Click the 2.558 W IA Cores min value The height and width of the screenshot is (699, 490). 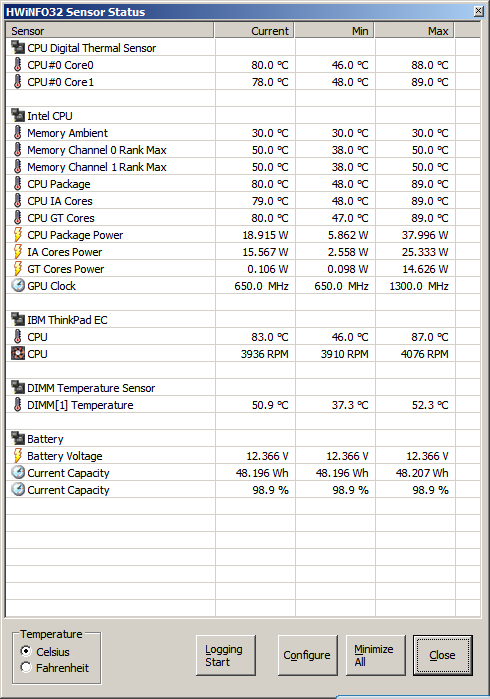click(348, 252)
